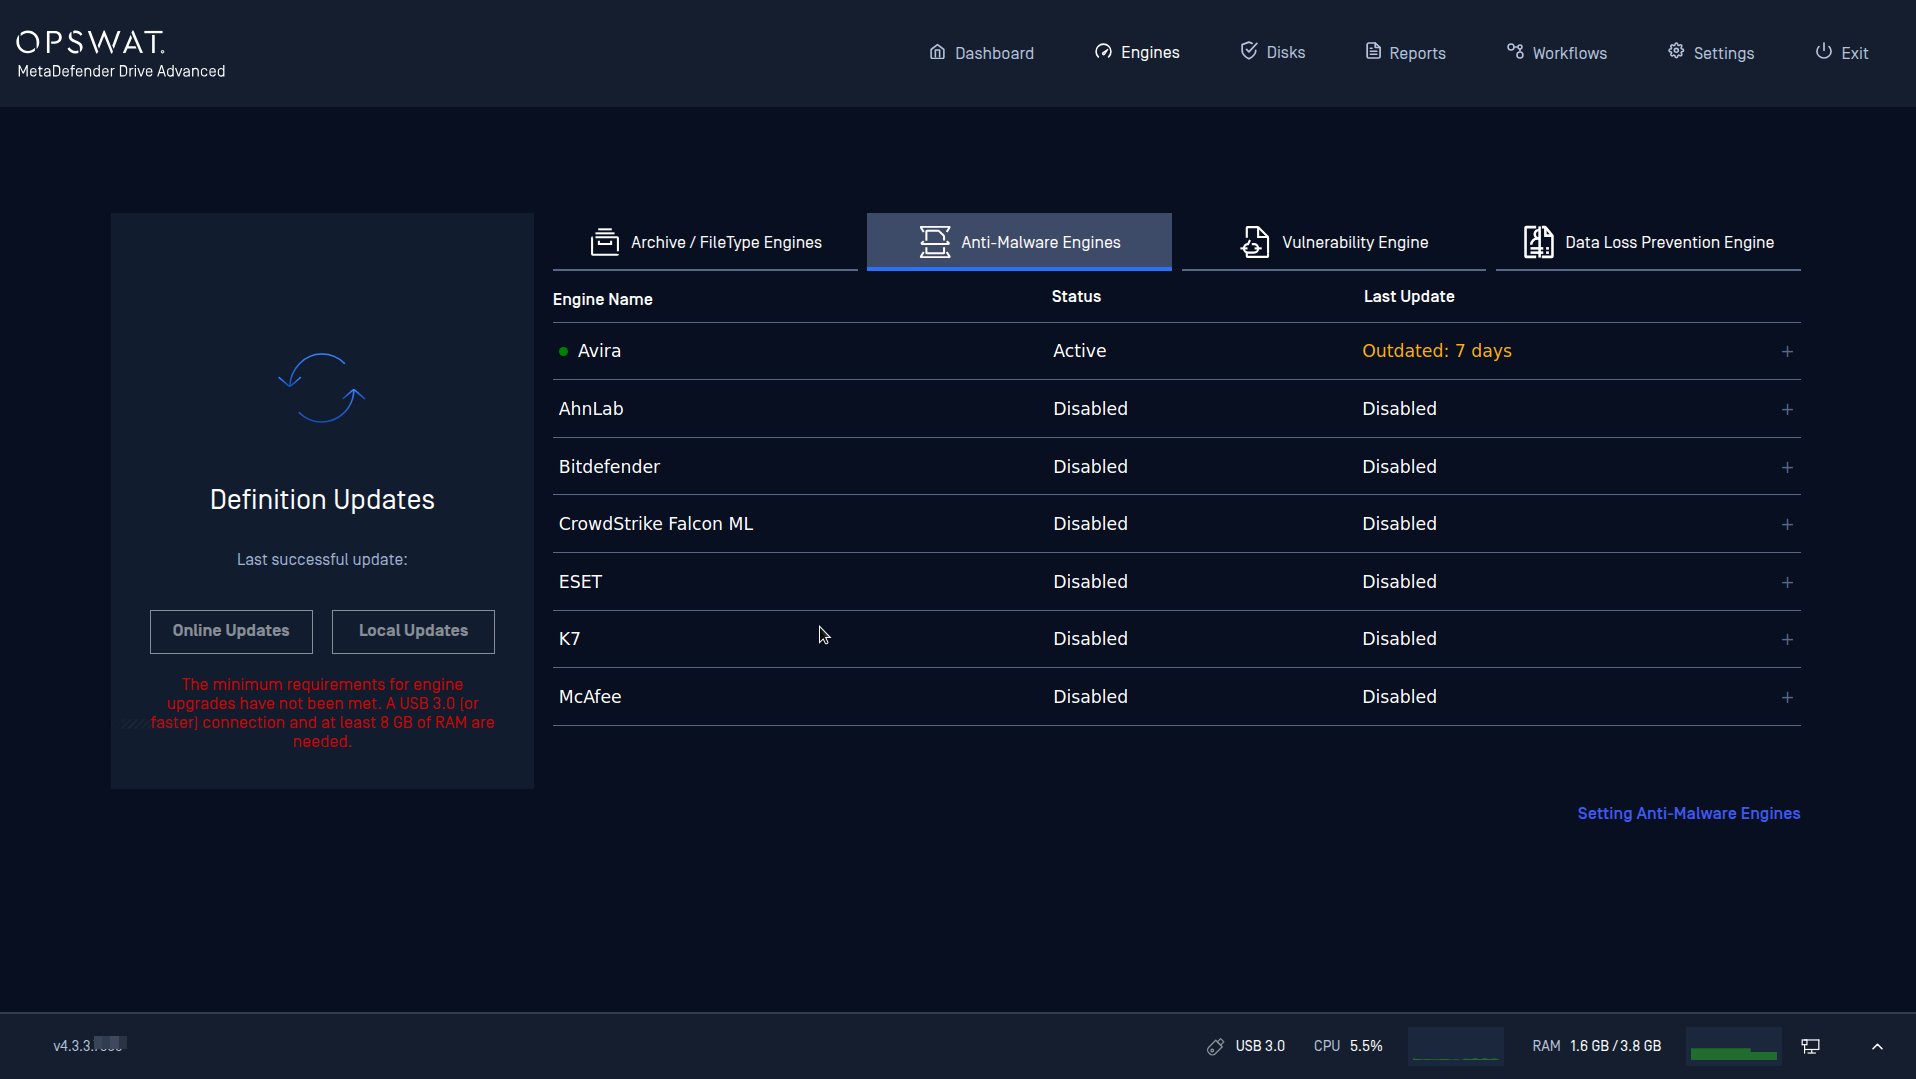The height and width of the screenshot is (1079, 1916).
Task: Click the USB 3.0 status text
Action: pyautogui.click(x=1260, y=1046)
